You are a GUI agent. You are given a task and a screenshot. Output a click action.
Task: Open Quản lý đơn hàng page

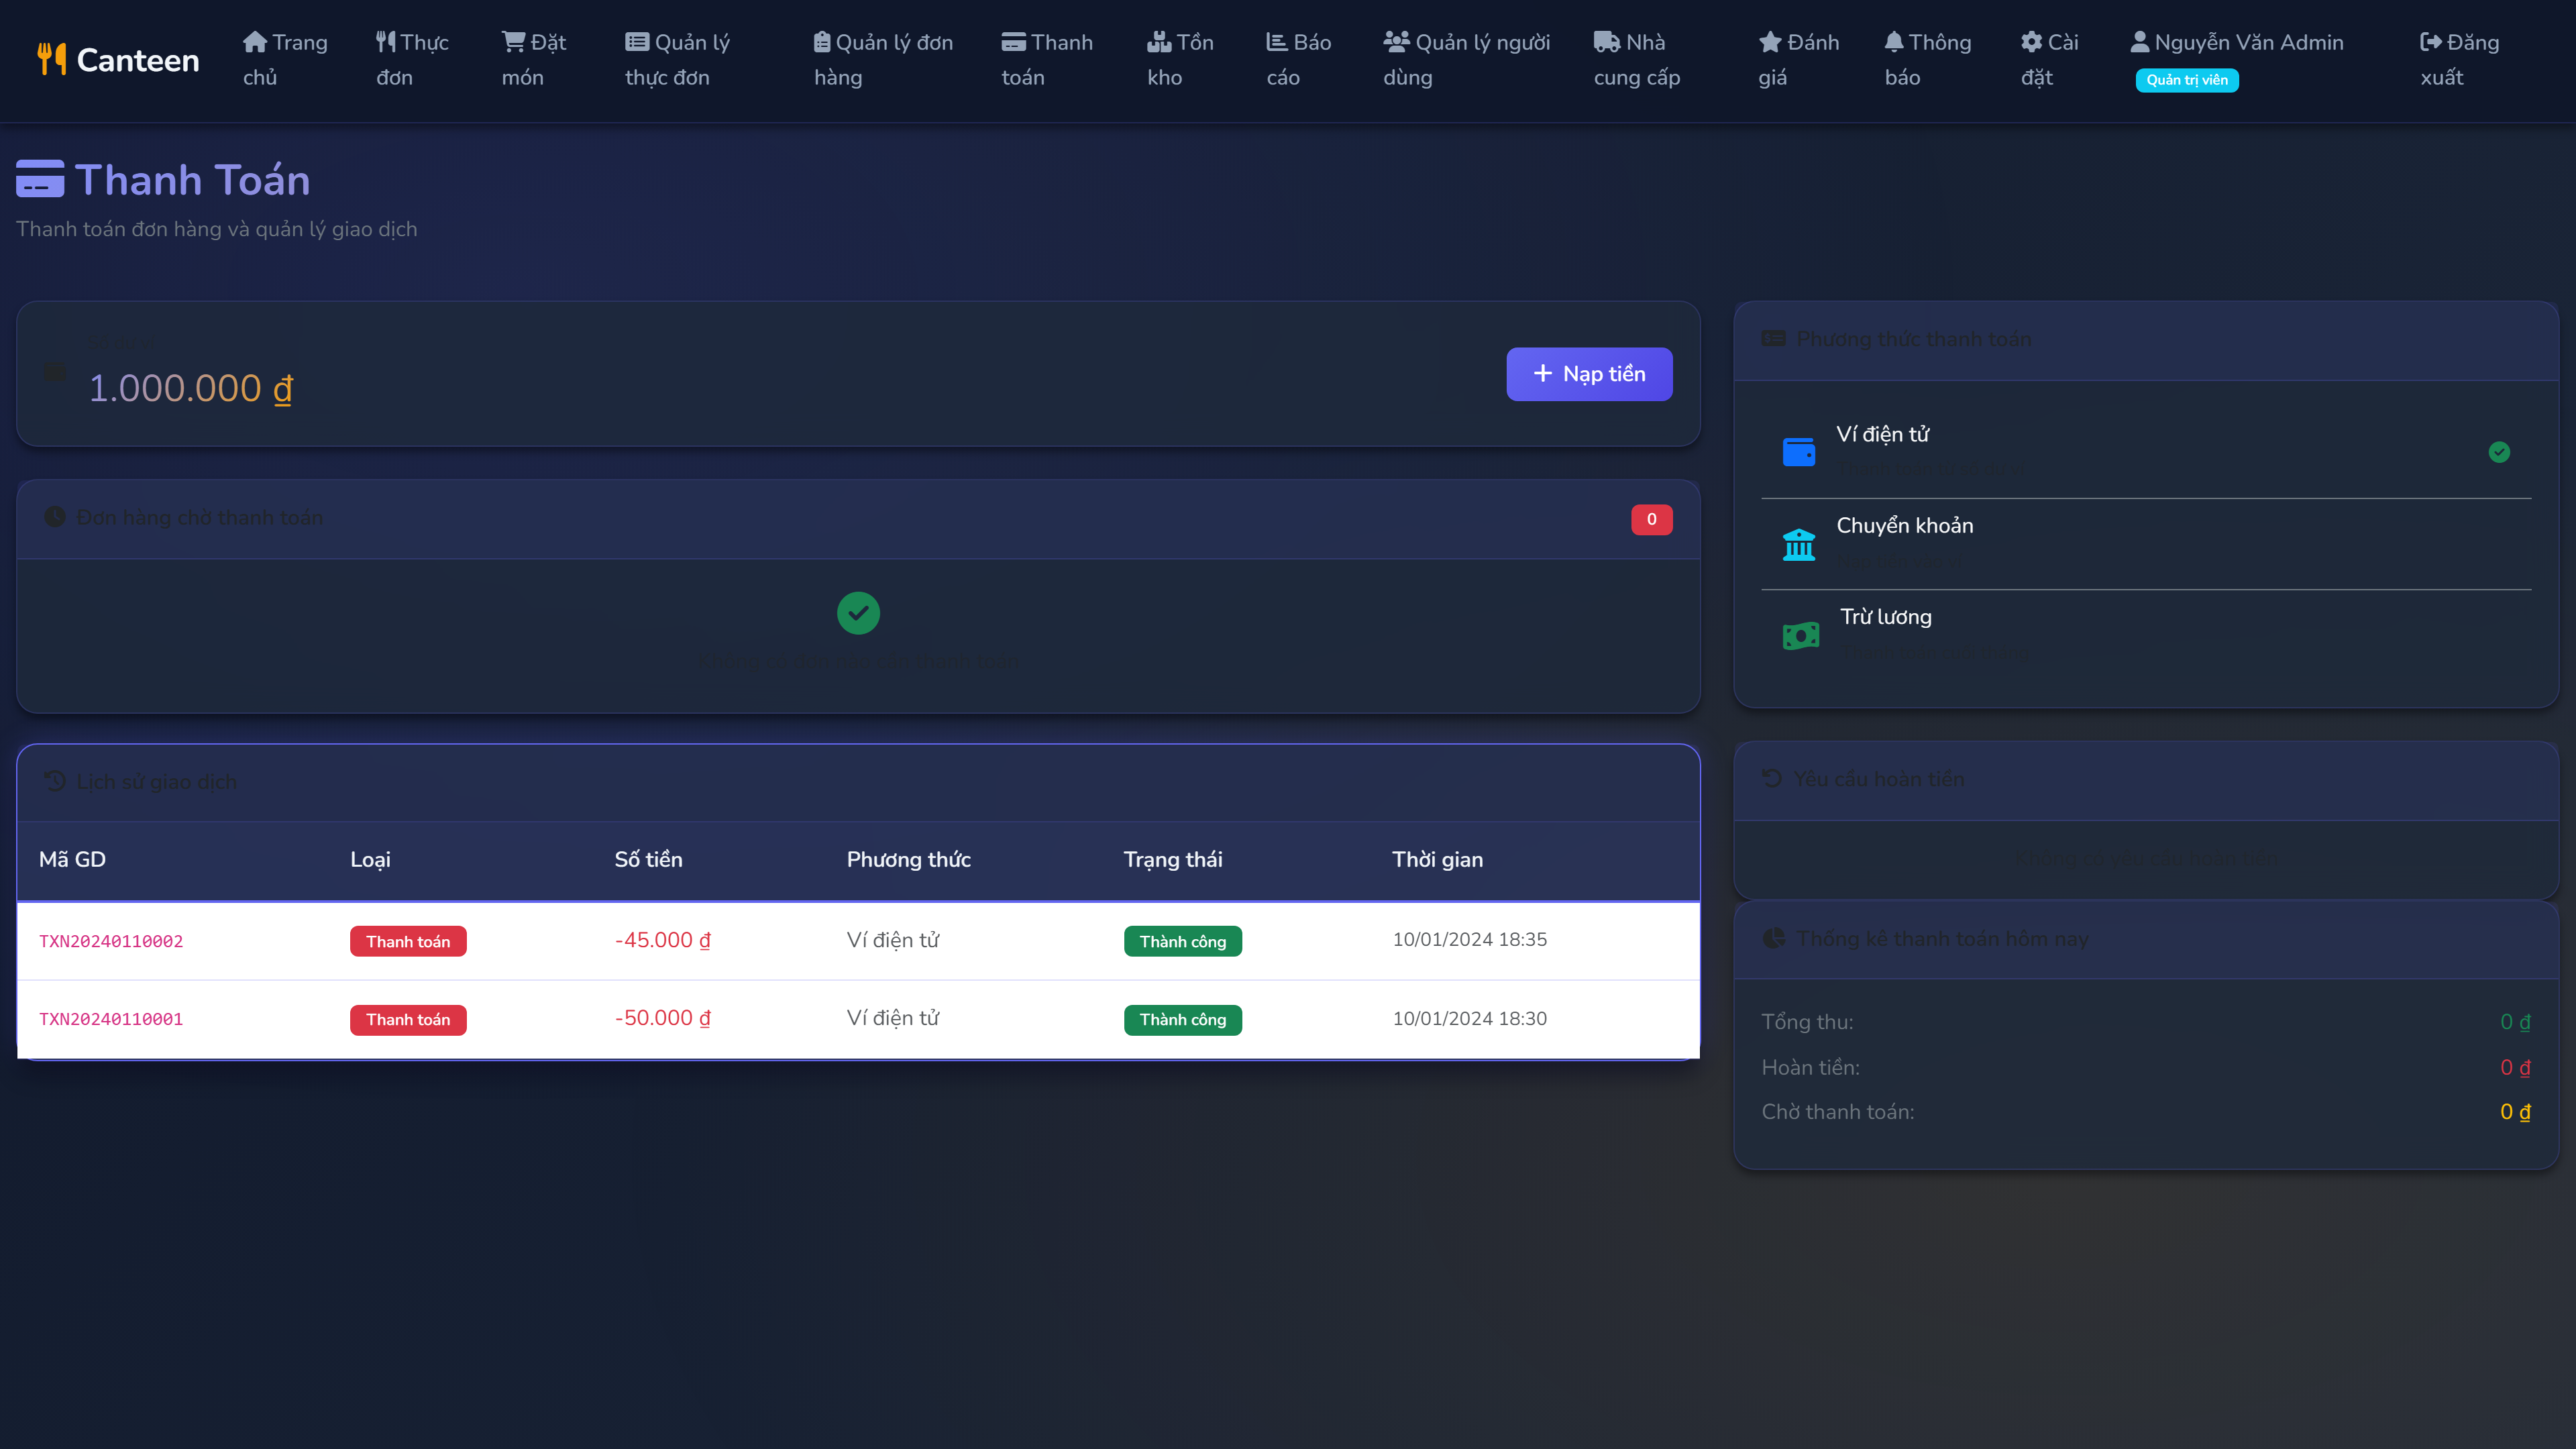click(x=883, y=60)
